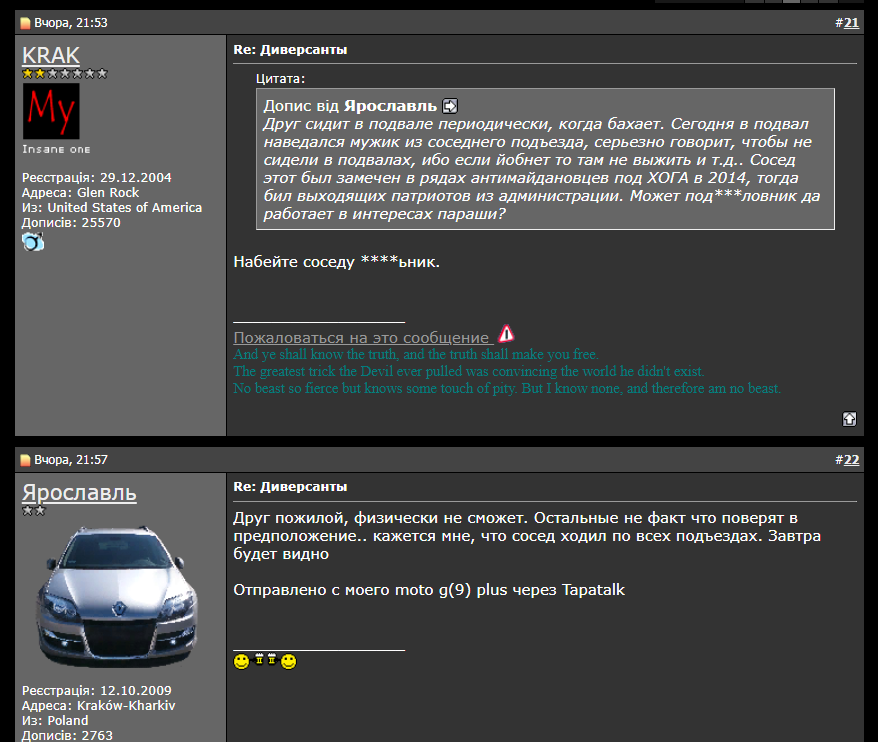Click quoted author name Ярославль

tap(390, 106)
